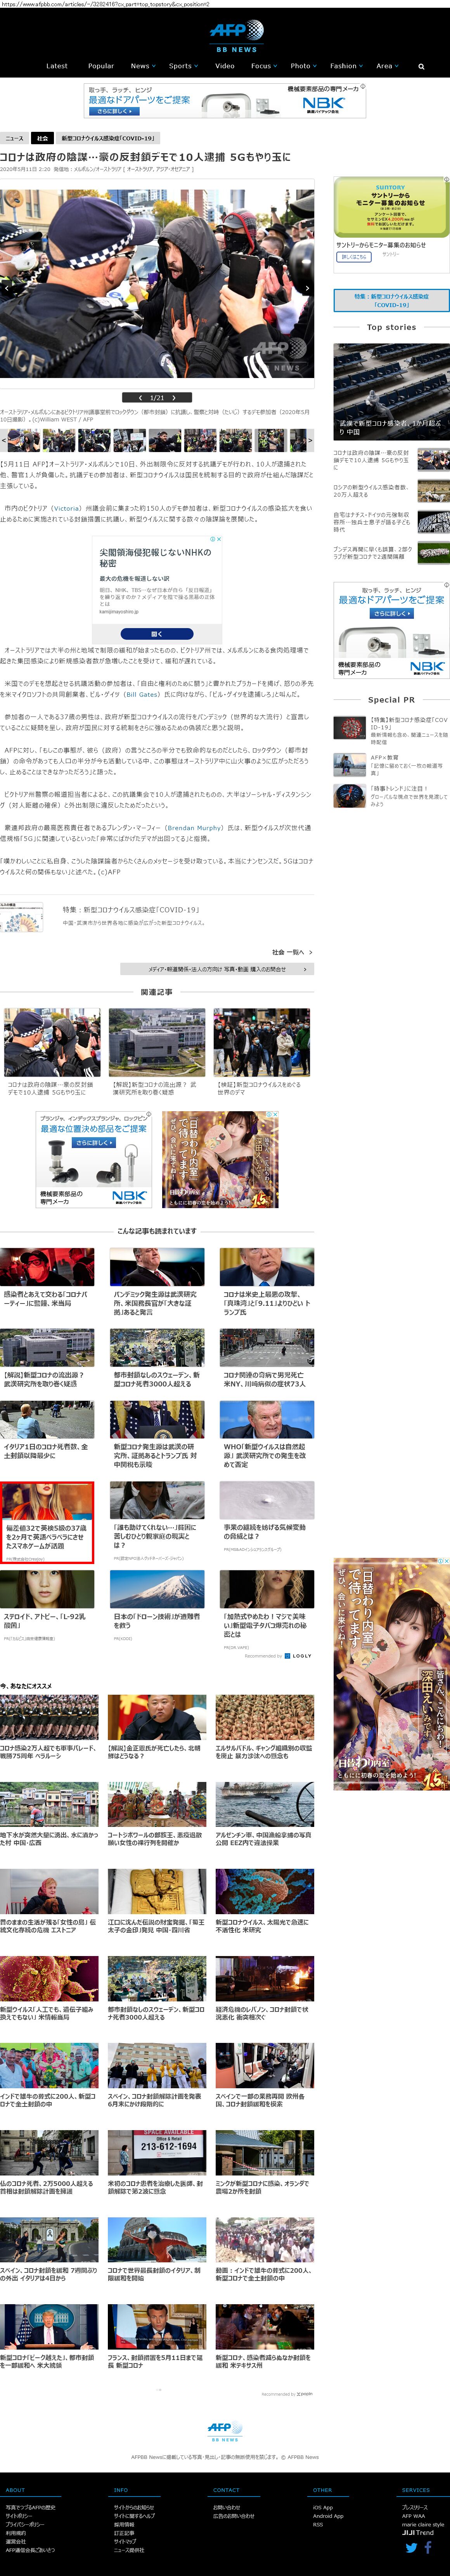
Task: Go to previous slide in 1/21 counter
Action: click(x=140, y=398)
